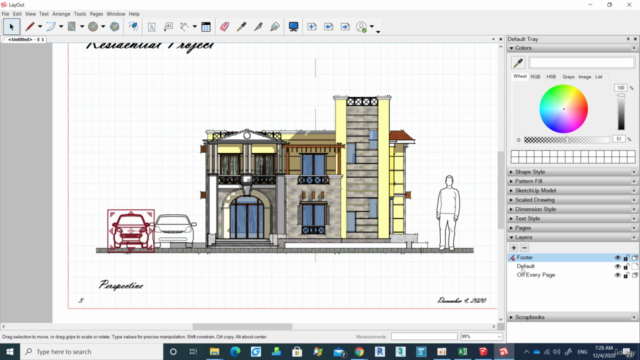Image resolution: width=640 pixels, height=360 pixels.
Task: Adjust the brightness vertical slider
Action: (621, 111)
